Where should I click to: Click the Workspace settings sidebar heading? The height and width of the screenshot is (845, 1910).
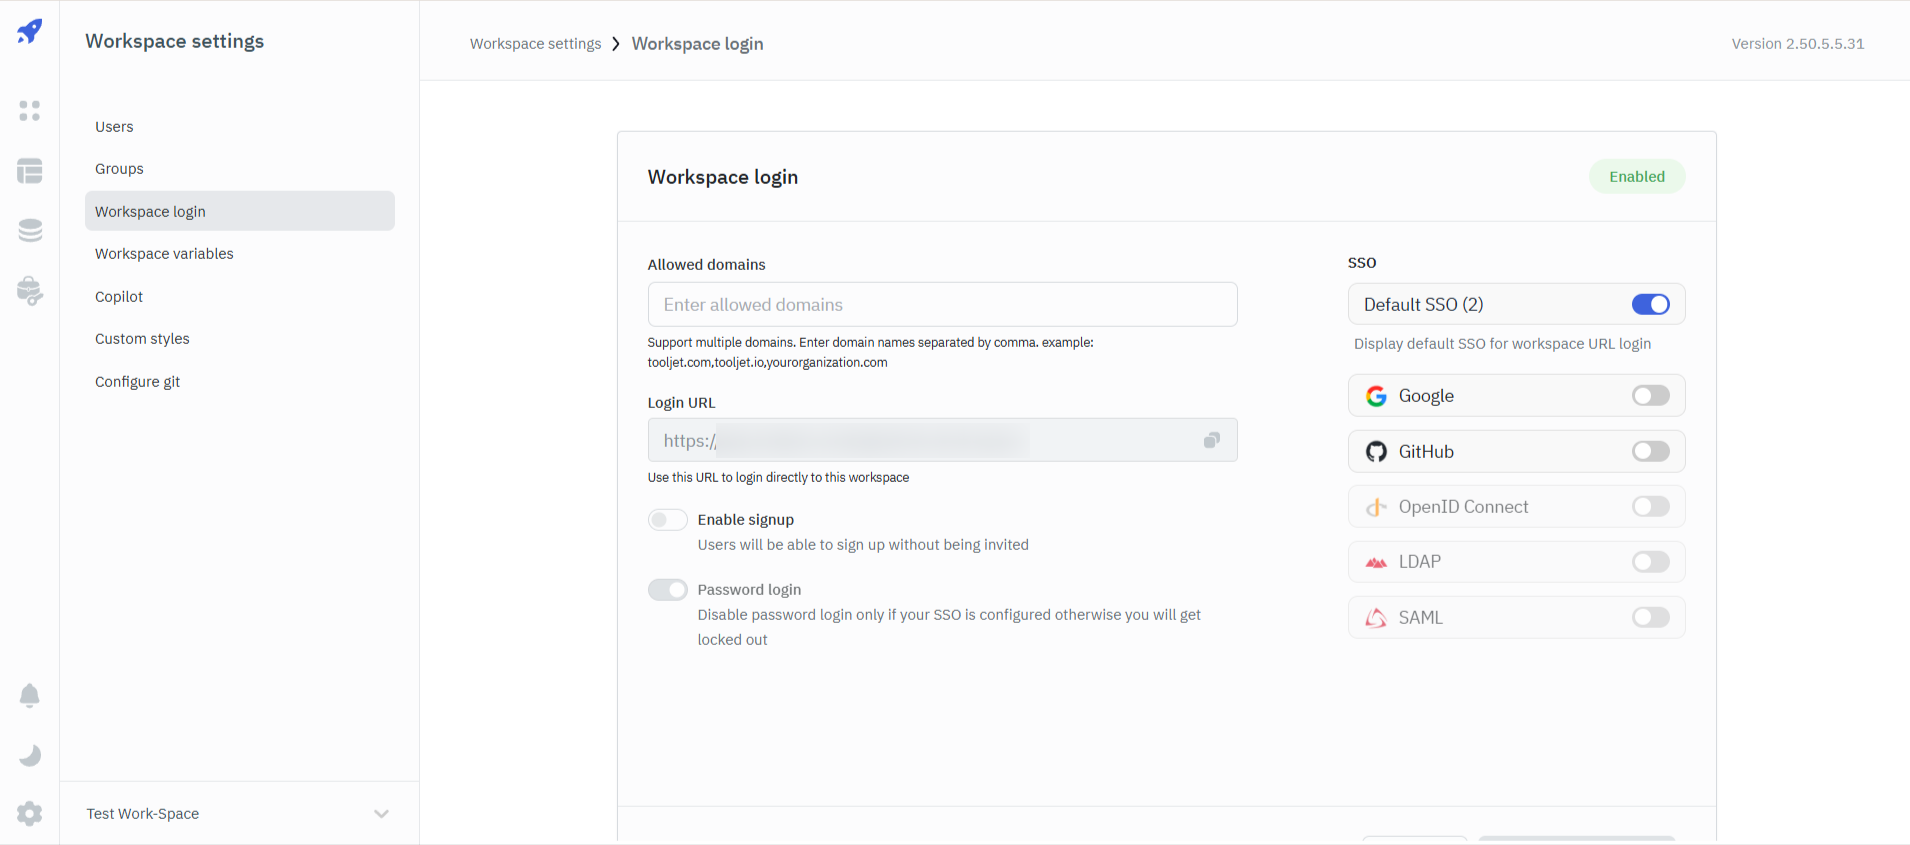click(x=175, y=41)
